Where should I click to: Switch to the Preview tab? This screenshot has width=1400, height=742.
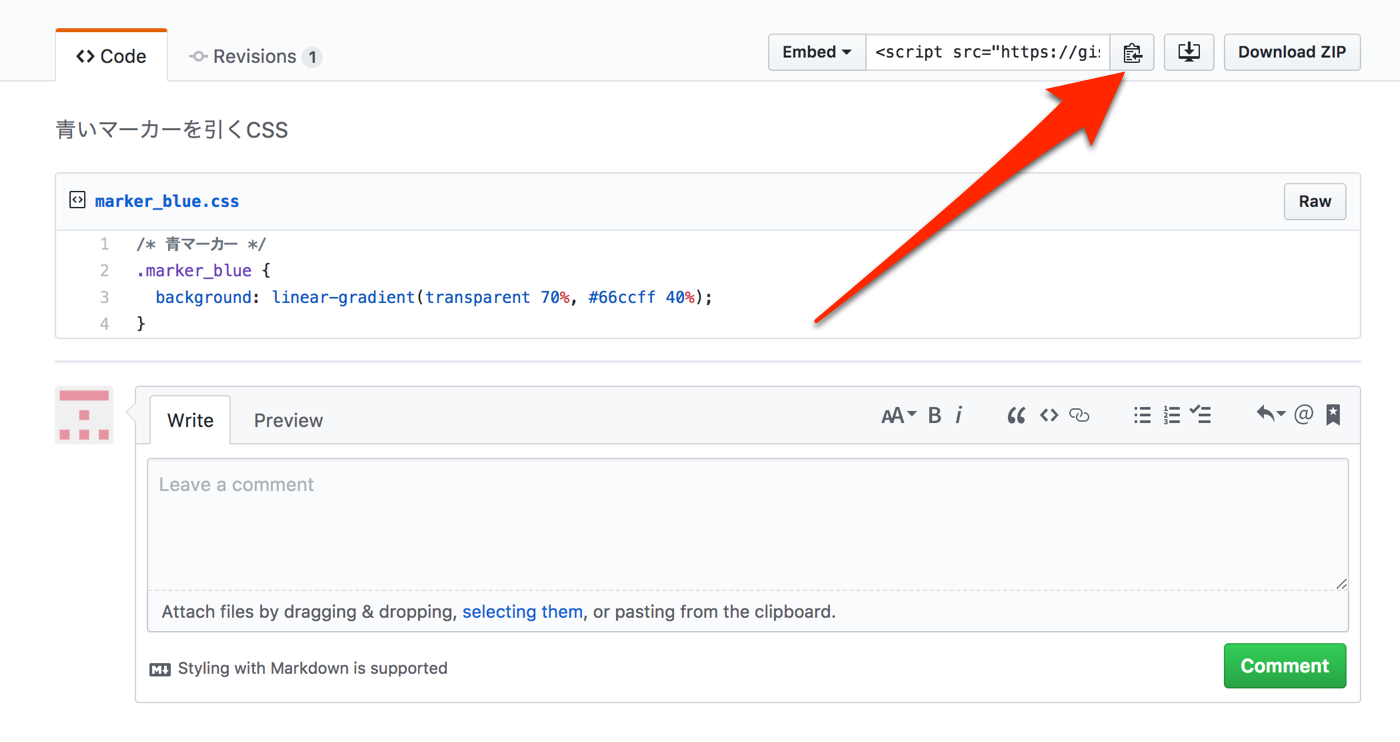coord(288,421)
